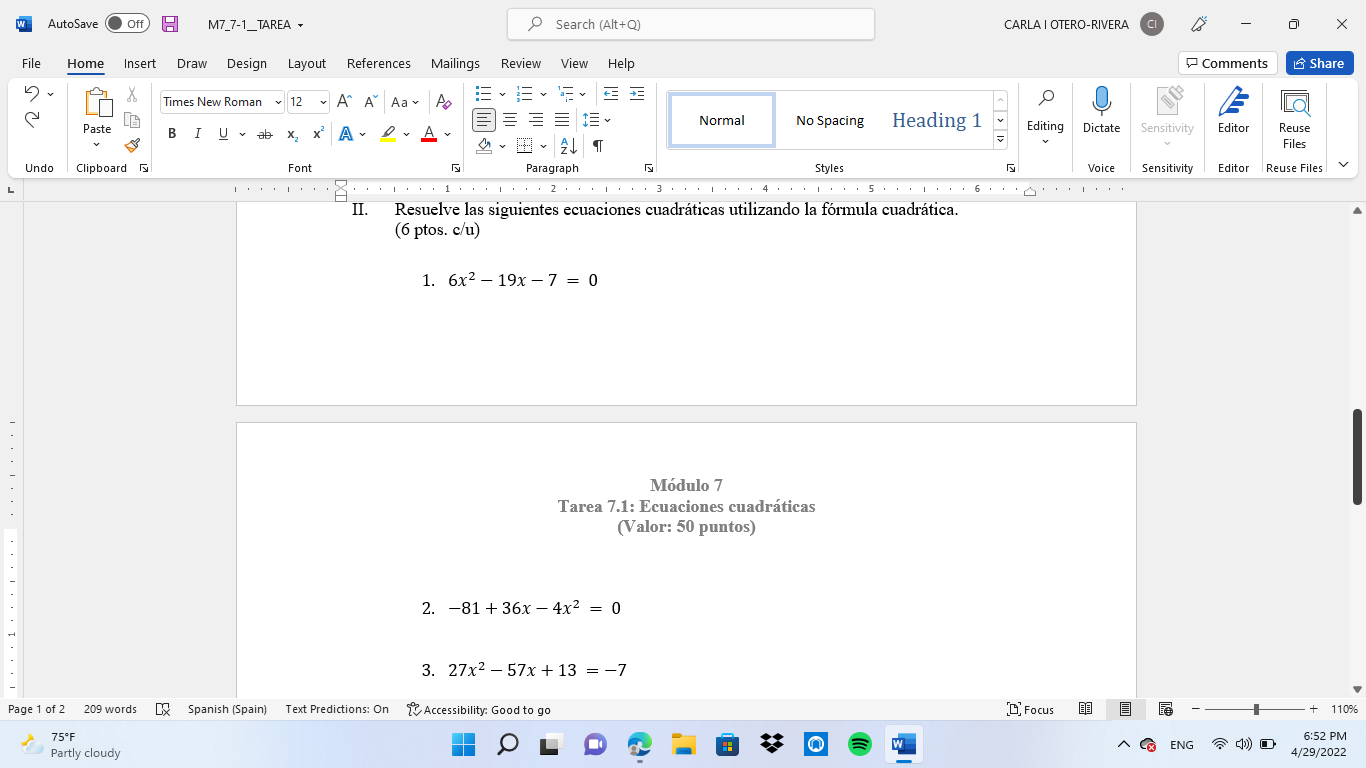Apply superscript formatting
Viewport: 1366px width, 768px height.
coord(317,132)
